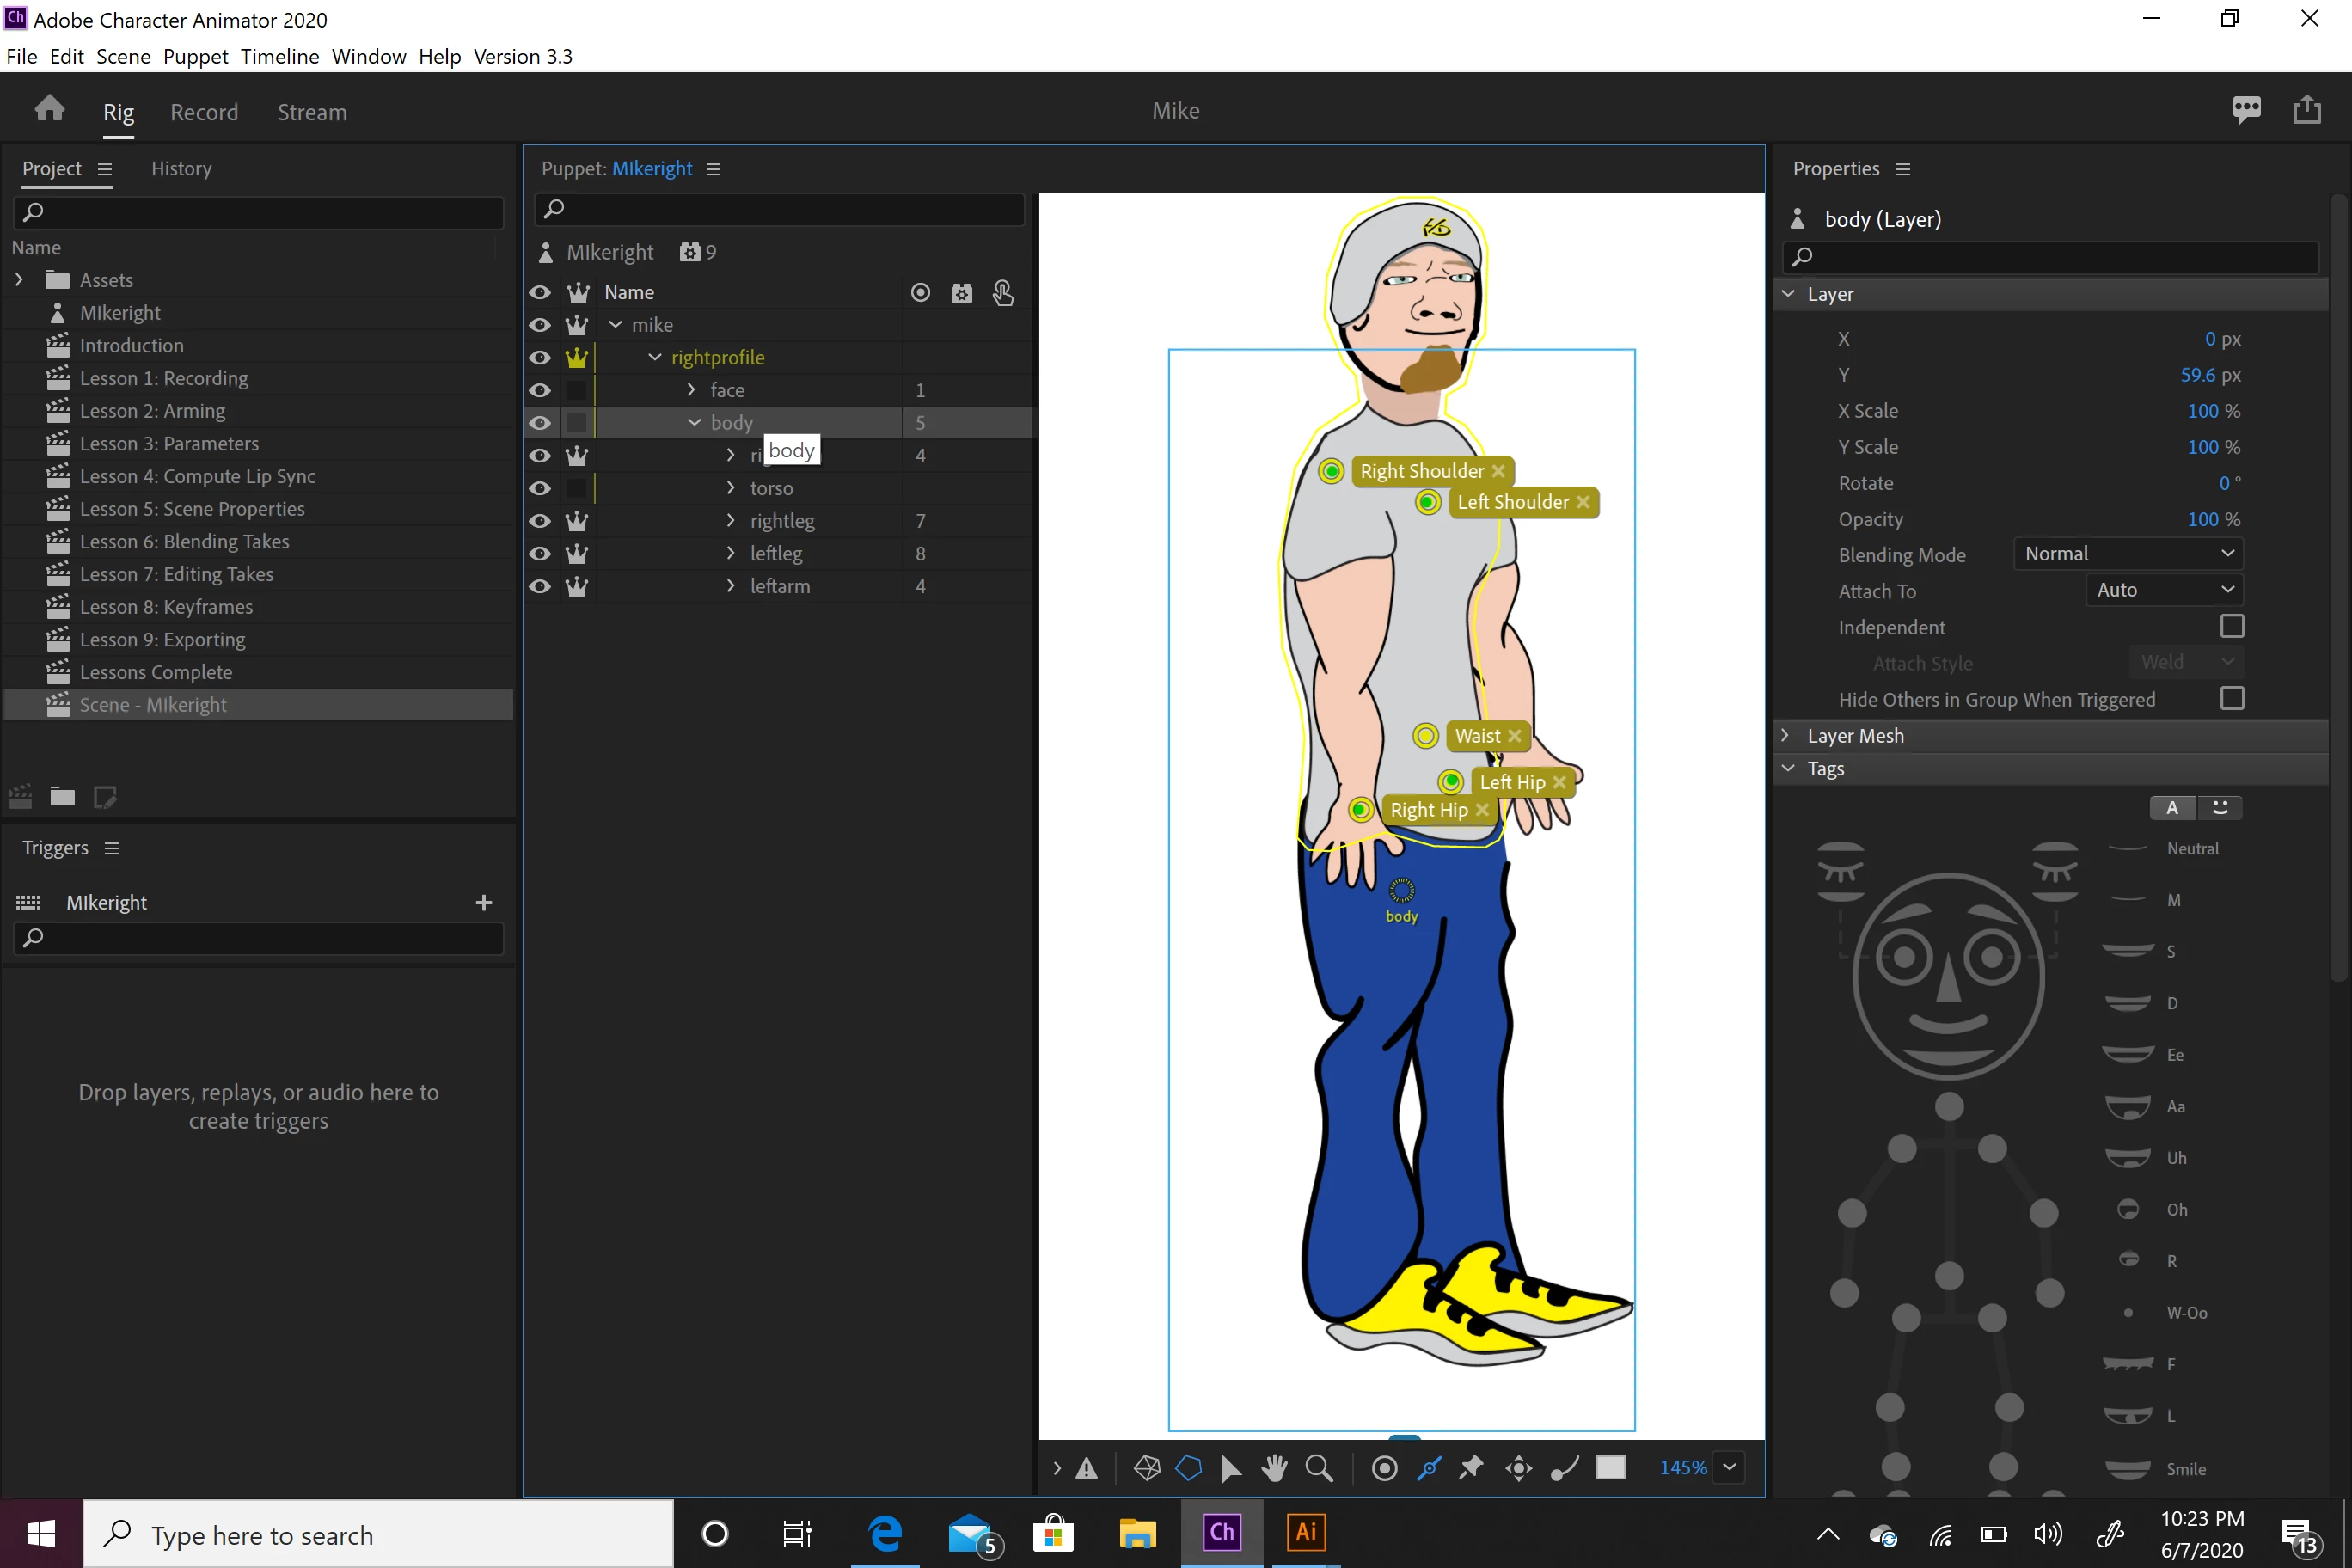Select the Hand tool in puppet toolbar
This screenshot has width=2352, height=1568.
coord(1273,1467)
